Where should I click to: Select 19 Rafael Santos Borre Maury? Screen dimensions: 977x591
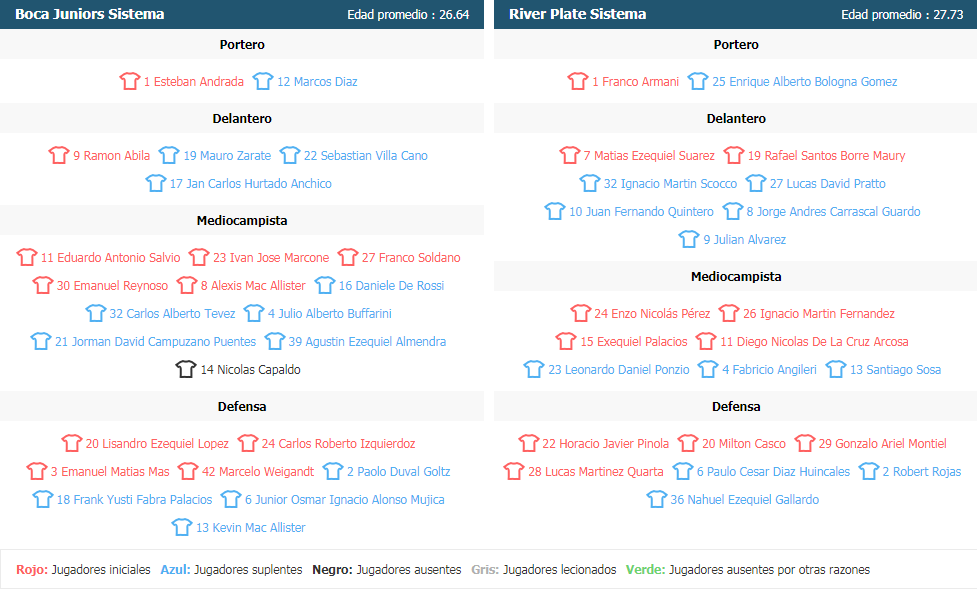pyautogui.click(x=826, y=156)
